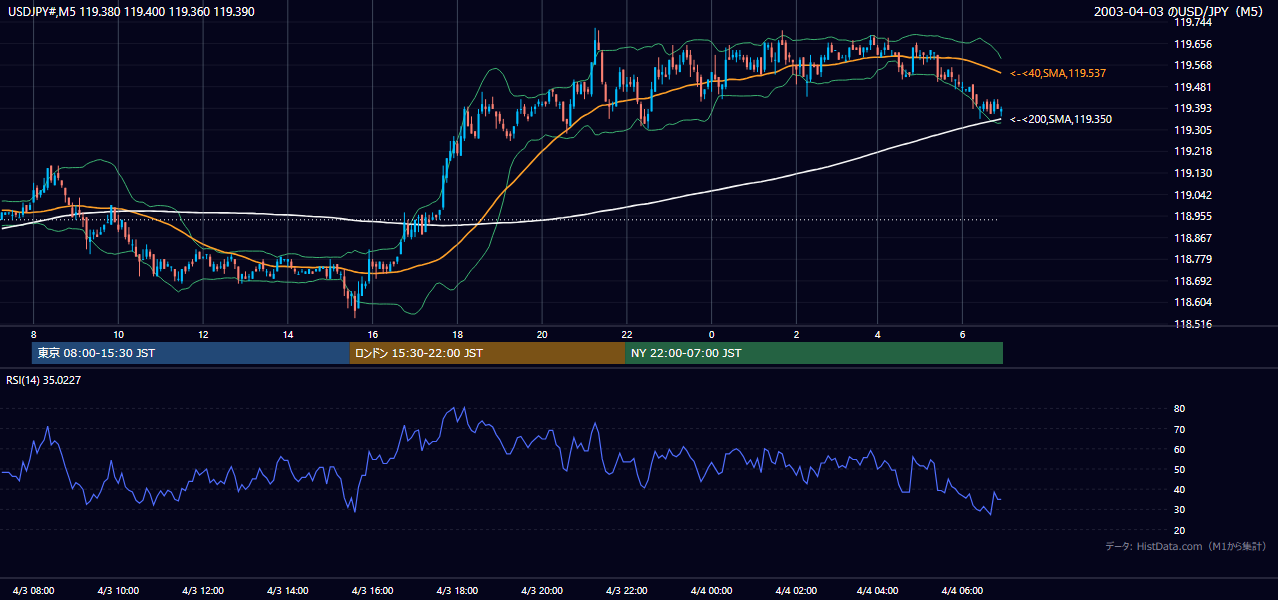Click price axis value 119.042
The height and width of the screenshot is (600, 1278).
pos(1191,195)
